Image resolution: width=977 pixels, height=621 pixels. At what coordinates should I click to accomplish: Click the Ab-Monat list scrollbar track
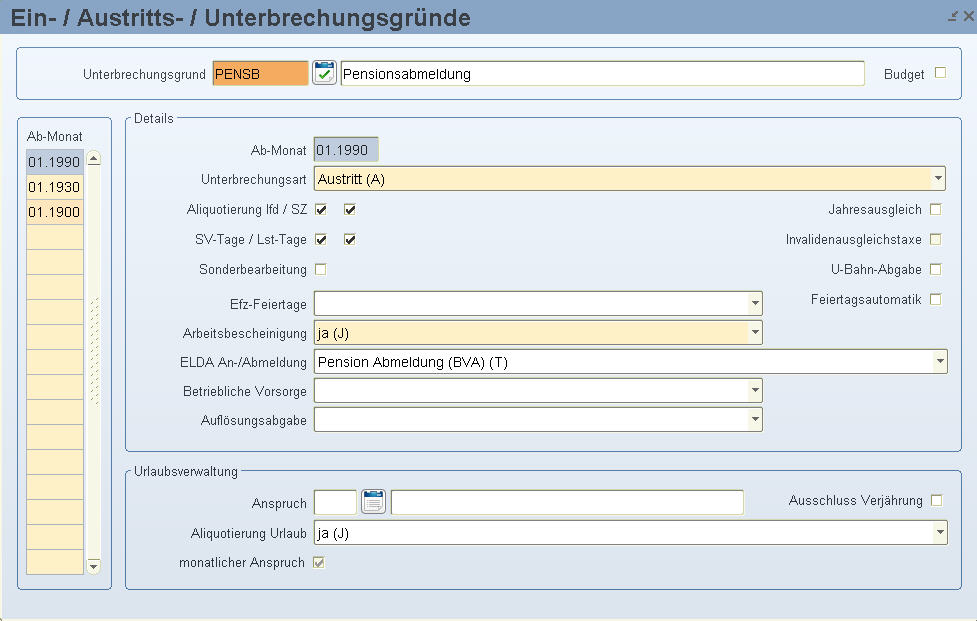click(93, 363)
